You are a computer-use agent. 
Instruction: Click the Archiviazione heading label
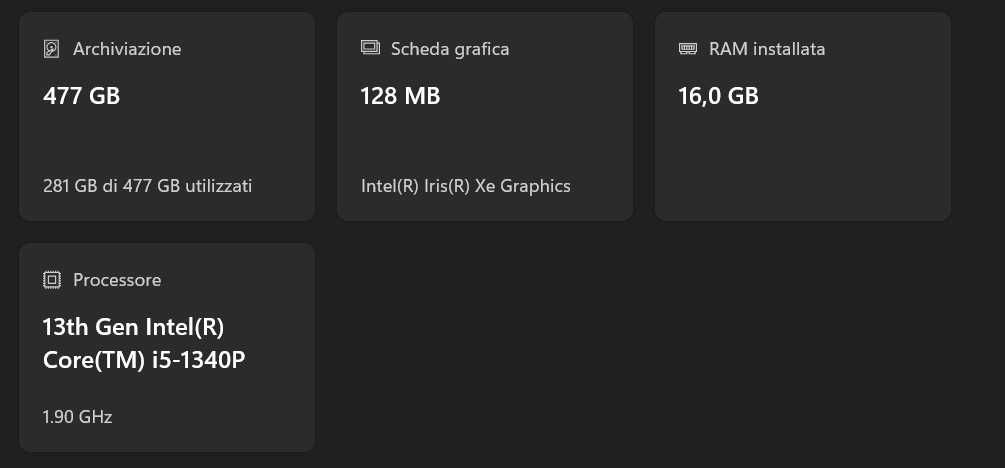pyautogui.click(x=127, y=49)
